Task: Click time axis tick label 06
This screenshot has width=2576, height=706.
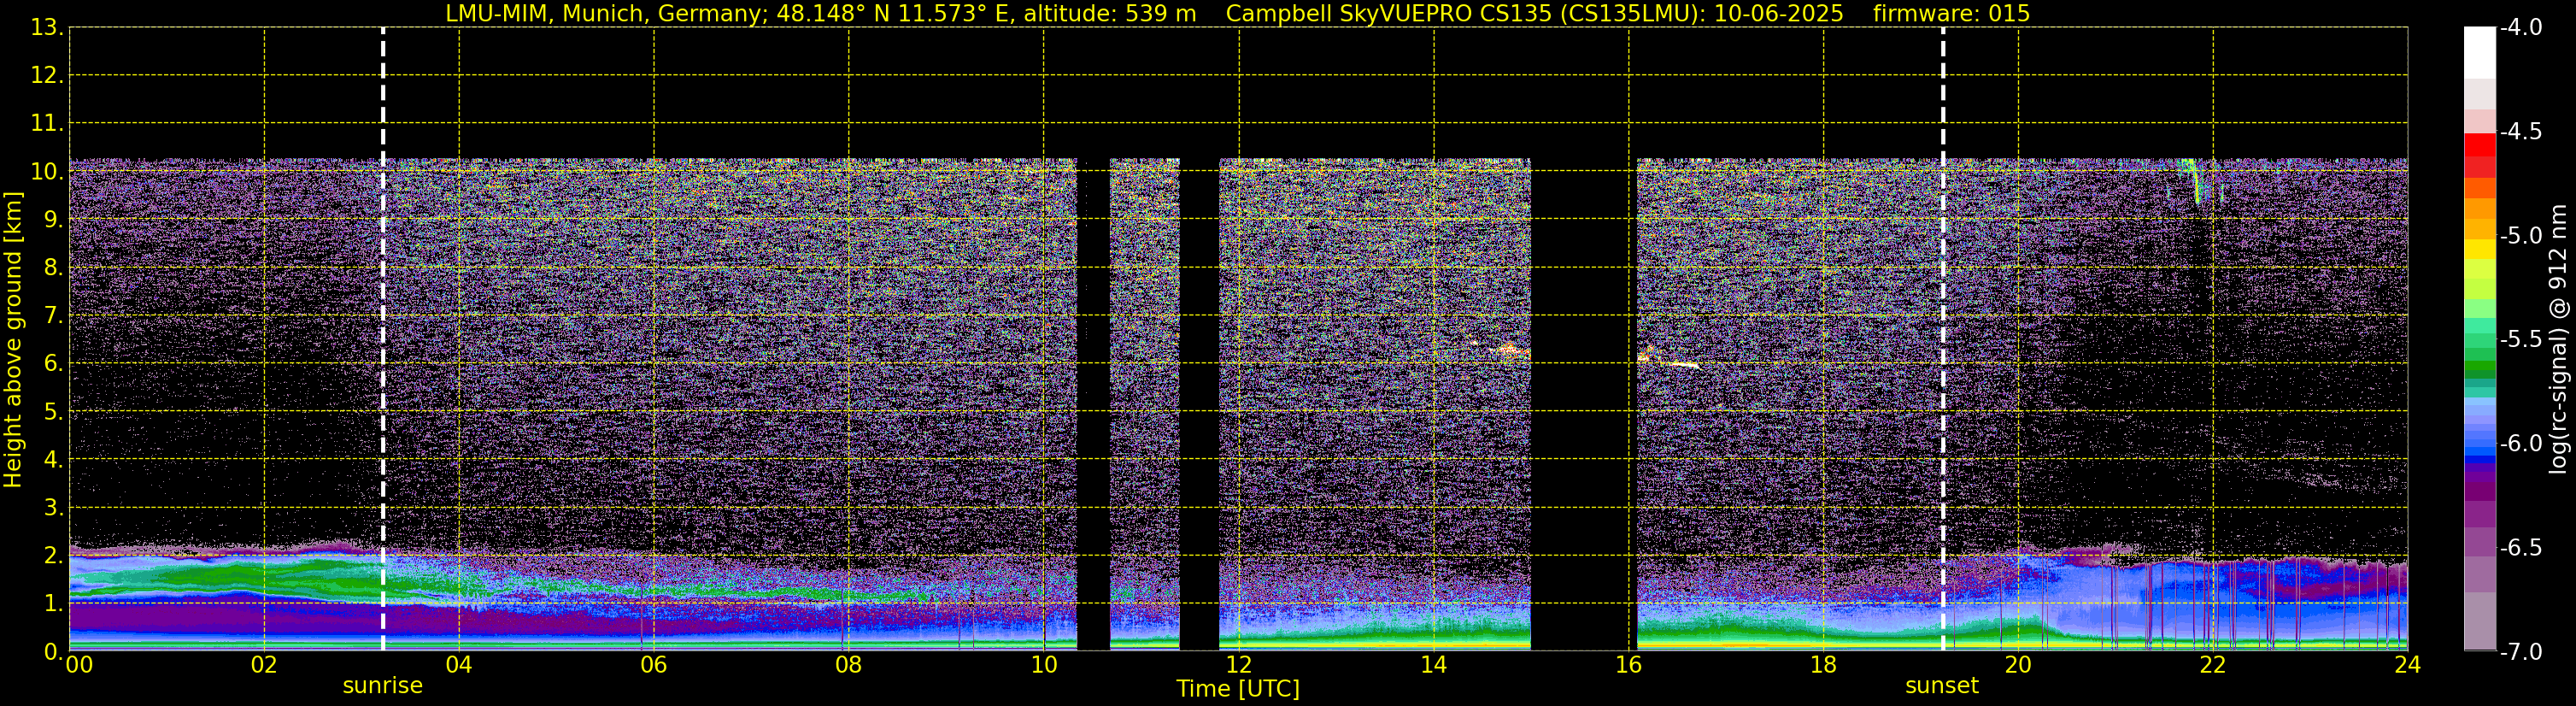Action: [x=654, y=665]
